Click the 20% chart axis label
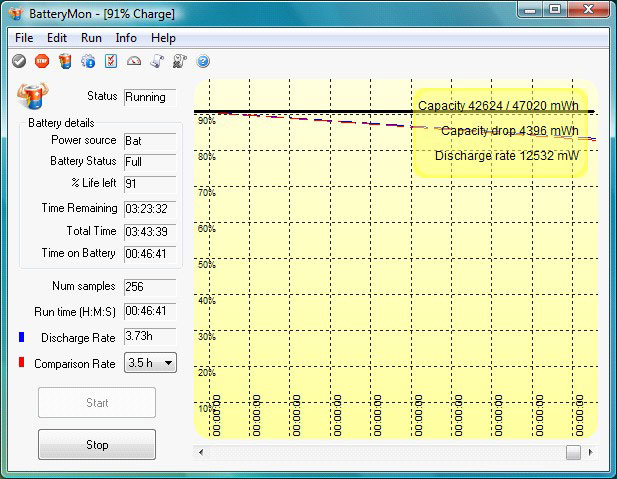The width and height of the screenshot is (617, 479). 207,372
